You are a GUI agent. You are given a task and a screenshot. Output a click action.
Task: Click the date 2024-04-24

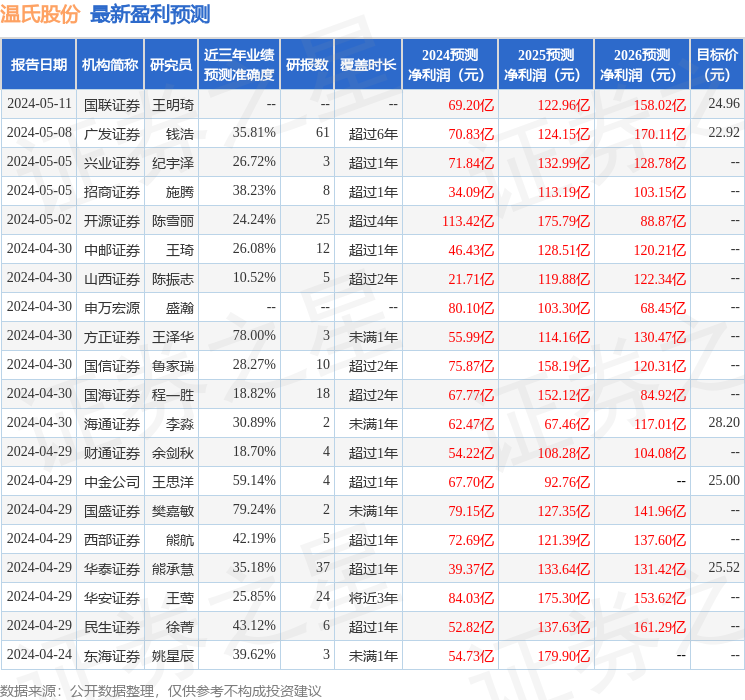click(x=39, y=654)
